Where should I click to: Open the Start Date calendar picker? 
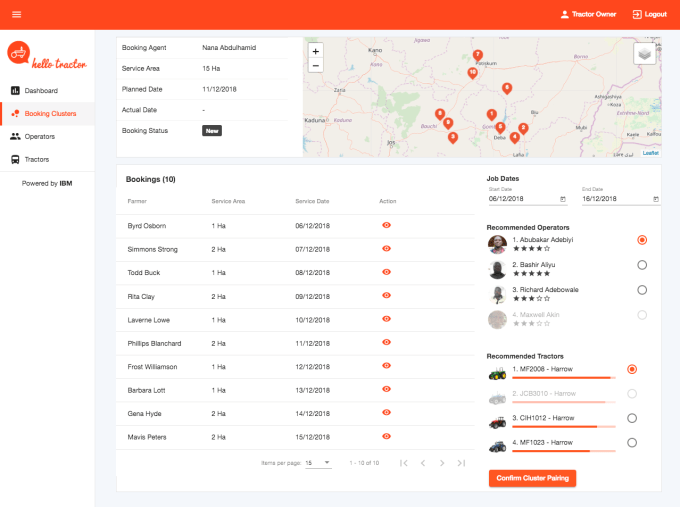coord(563,199)
